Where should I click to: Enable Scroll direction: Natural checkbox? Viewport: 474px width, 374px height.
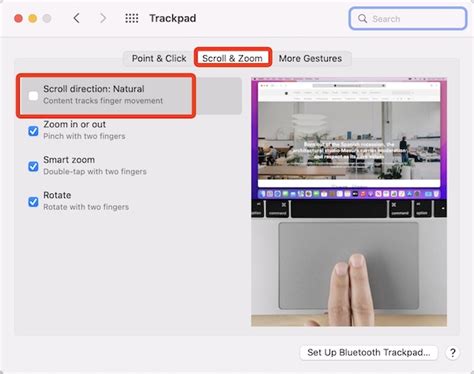point(33,96)
